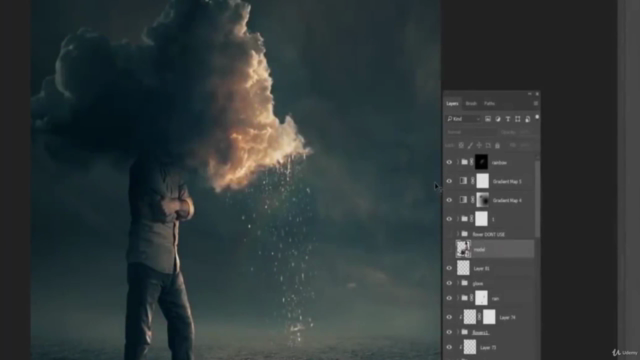This screenshot has height=360, width=640.
Task: Select the 'Layer 74' layer name
Action: pos(507,317)
